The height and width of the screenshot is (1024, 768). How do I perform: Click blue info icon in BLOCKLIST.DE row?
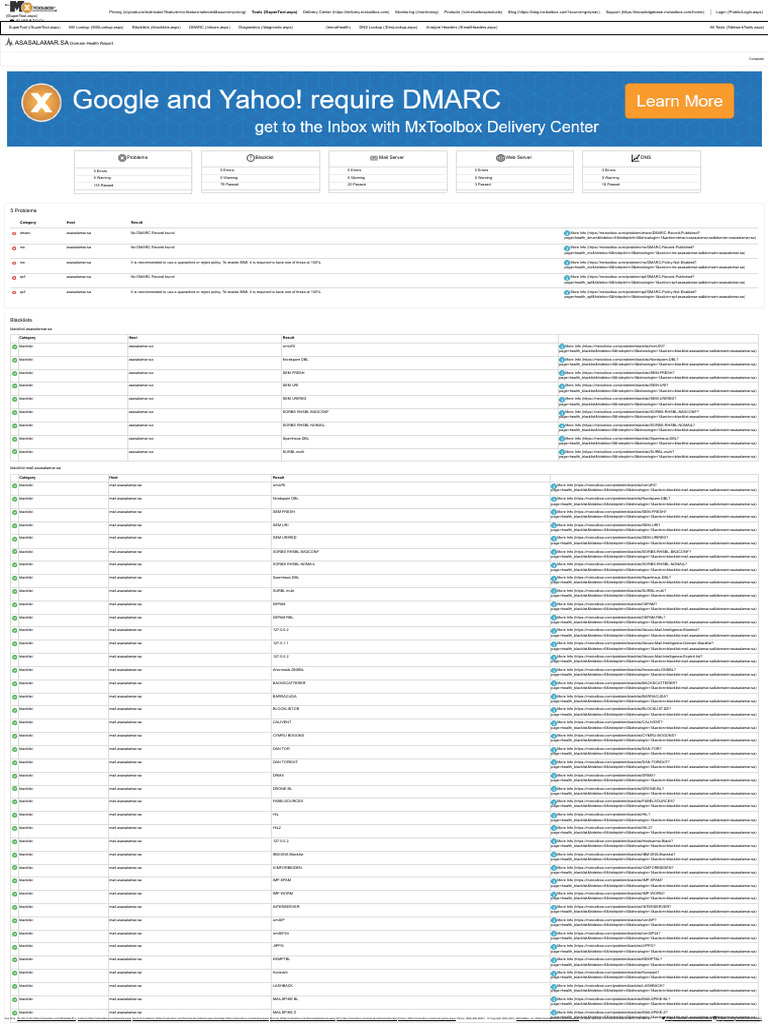tap(553, 710)
